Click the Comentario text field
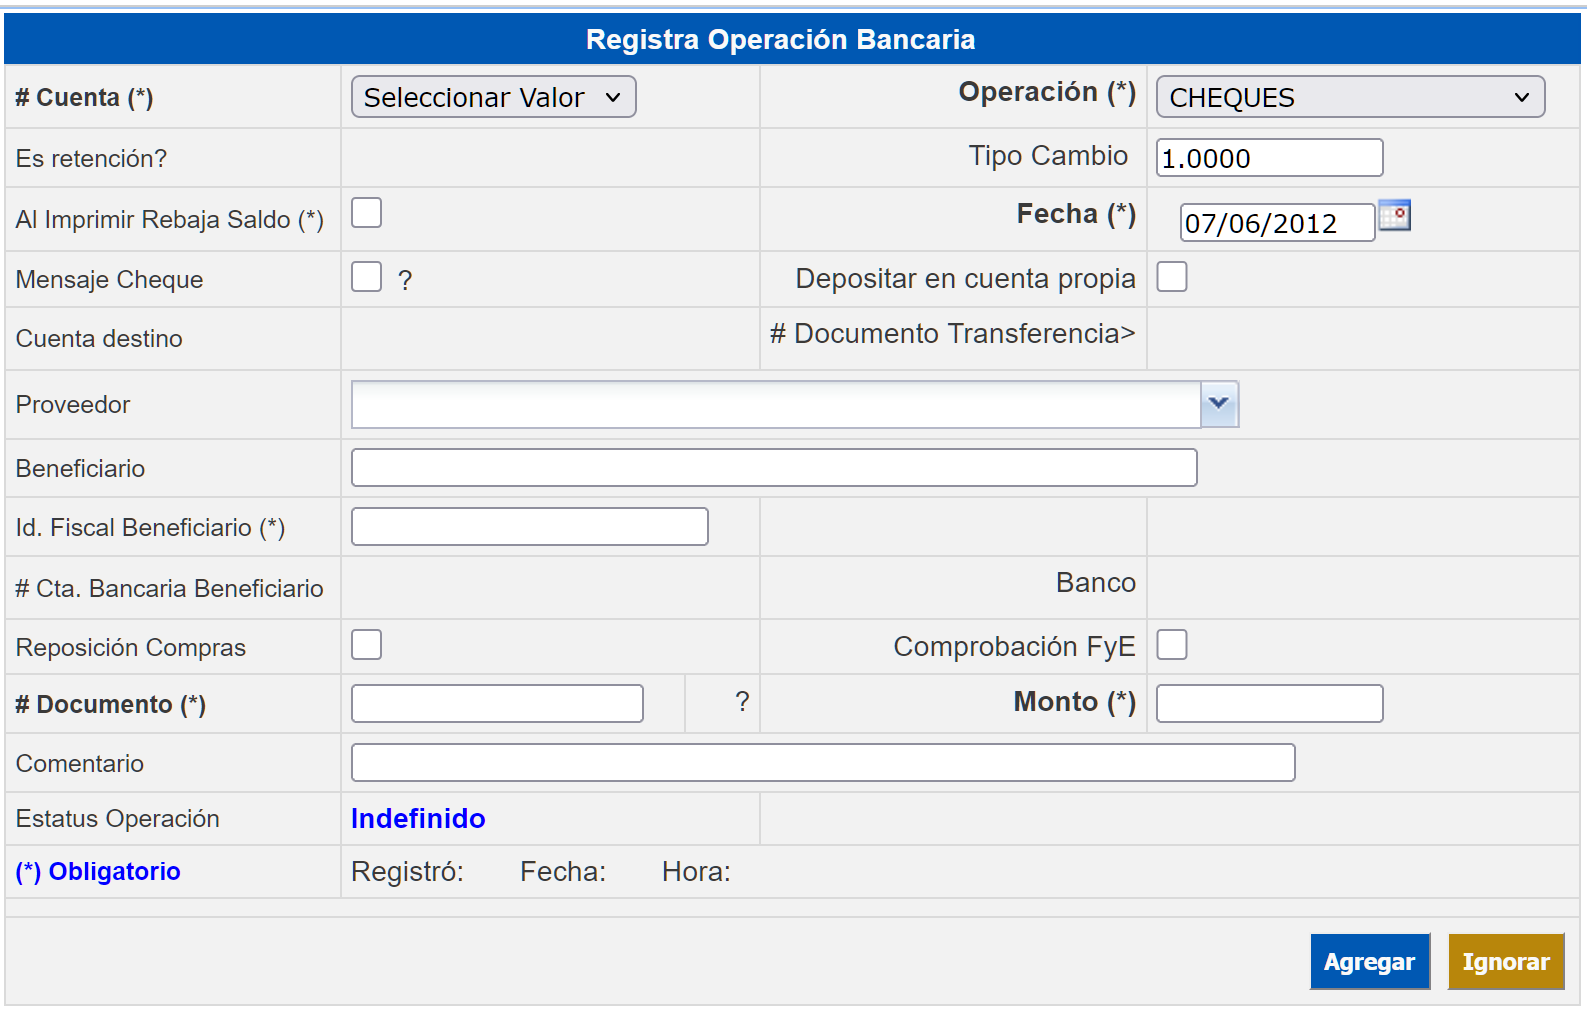Viewport: 1587px width, 1017px height. point(823,763)
